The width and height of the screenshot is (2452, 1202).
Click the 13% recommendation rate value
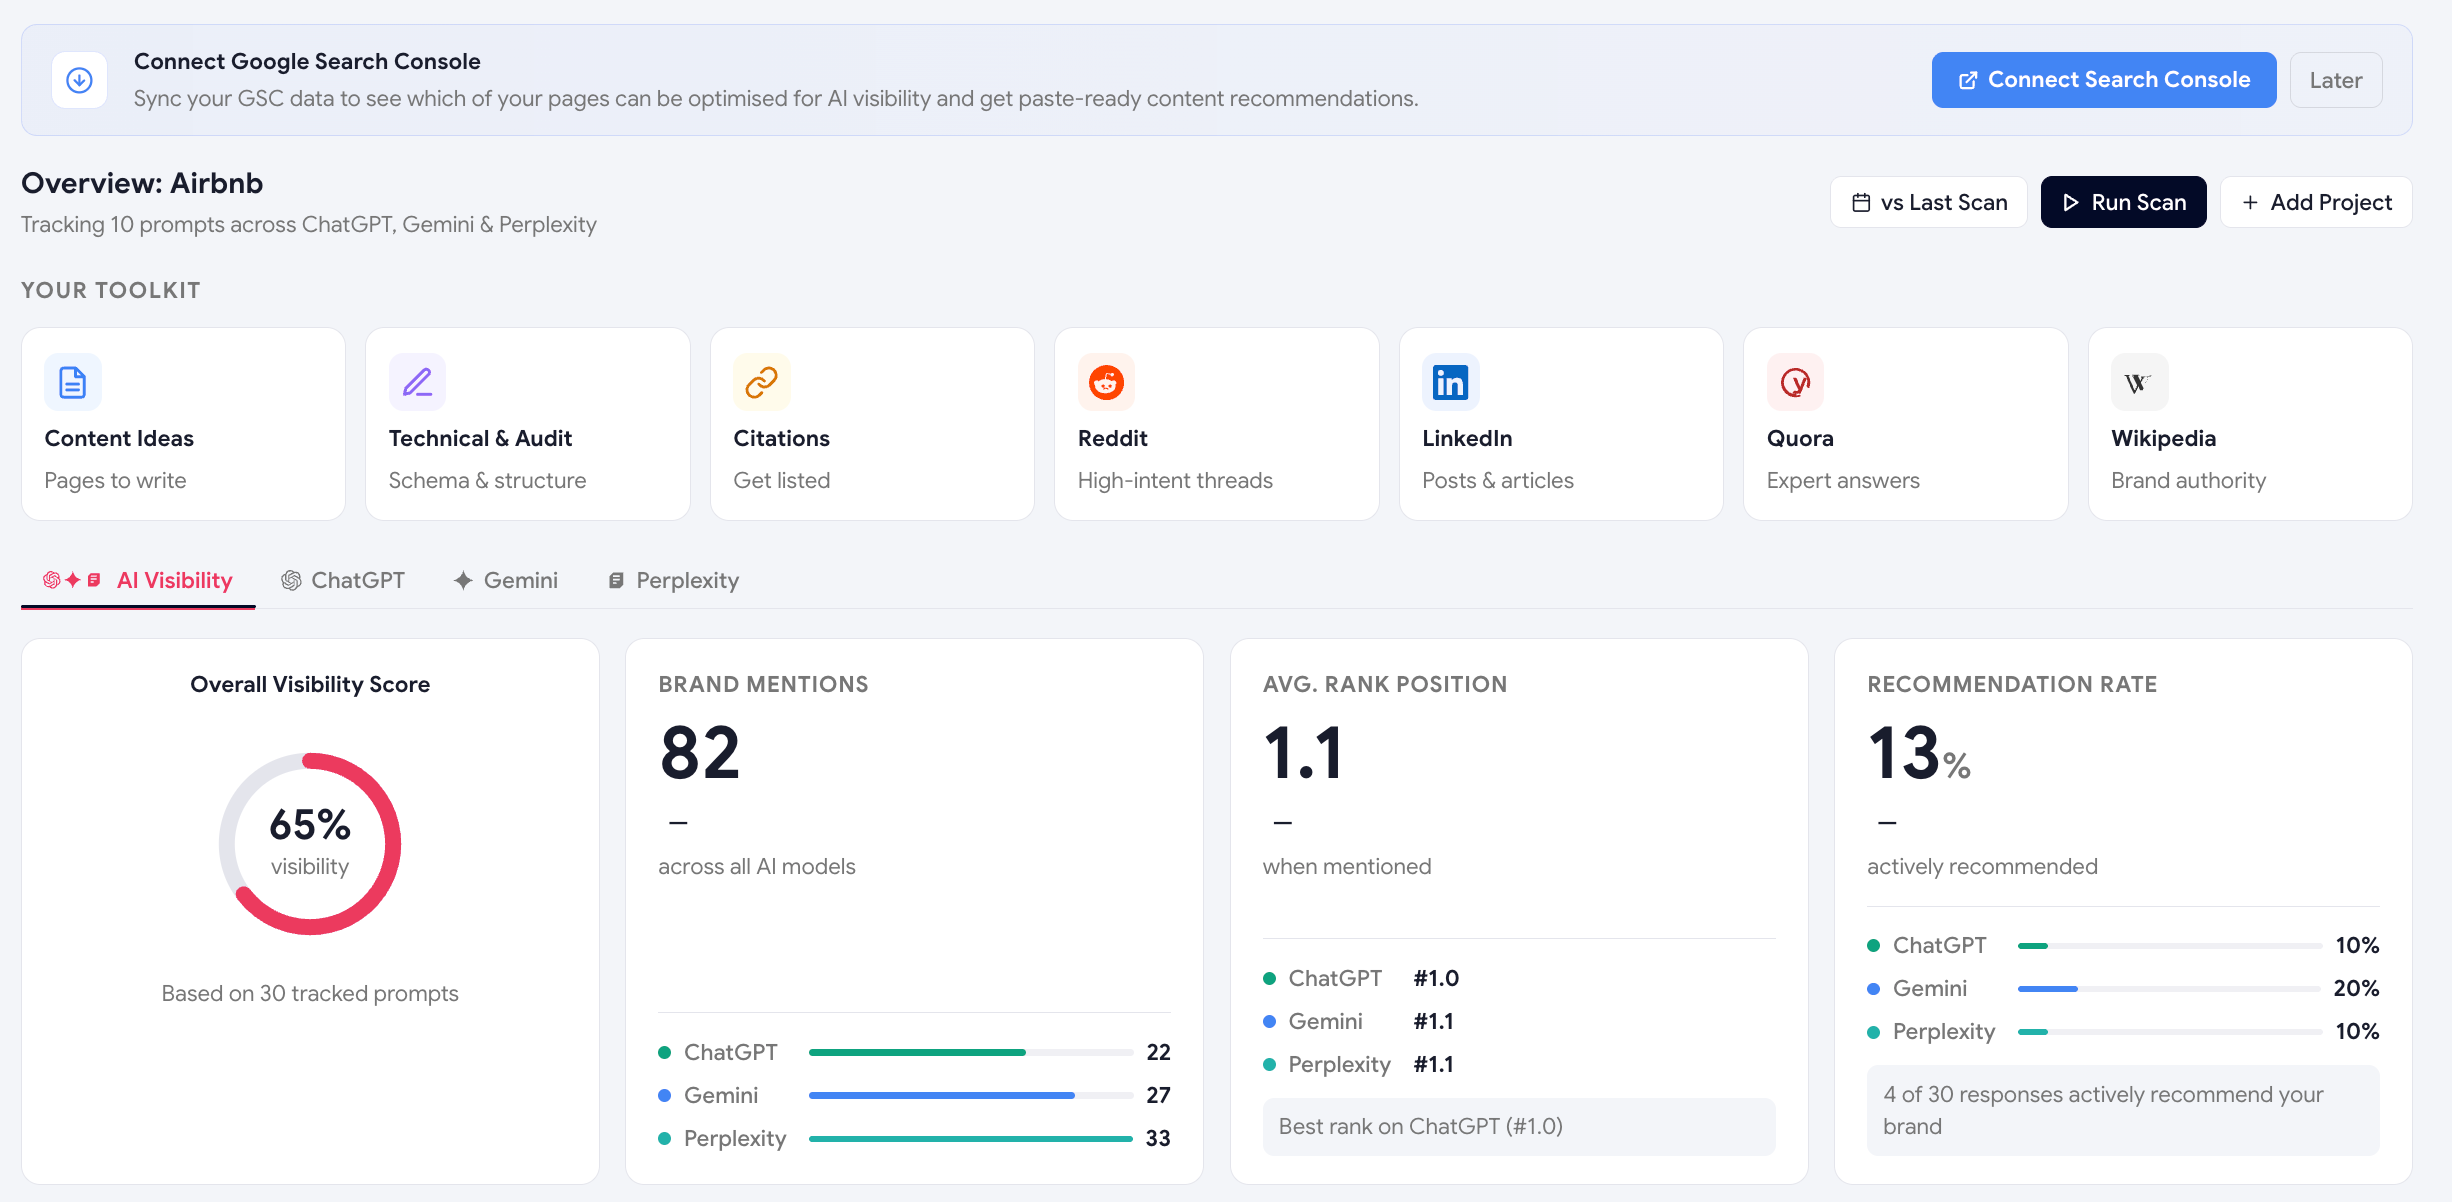click(1919, 754)
